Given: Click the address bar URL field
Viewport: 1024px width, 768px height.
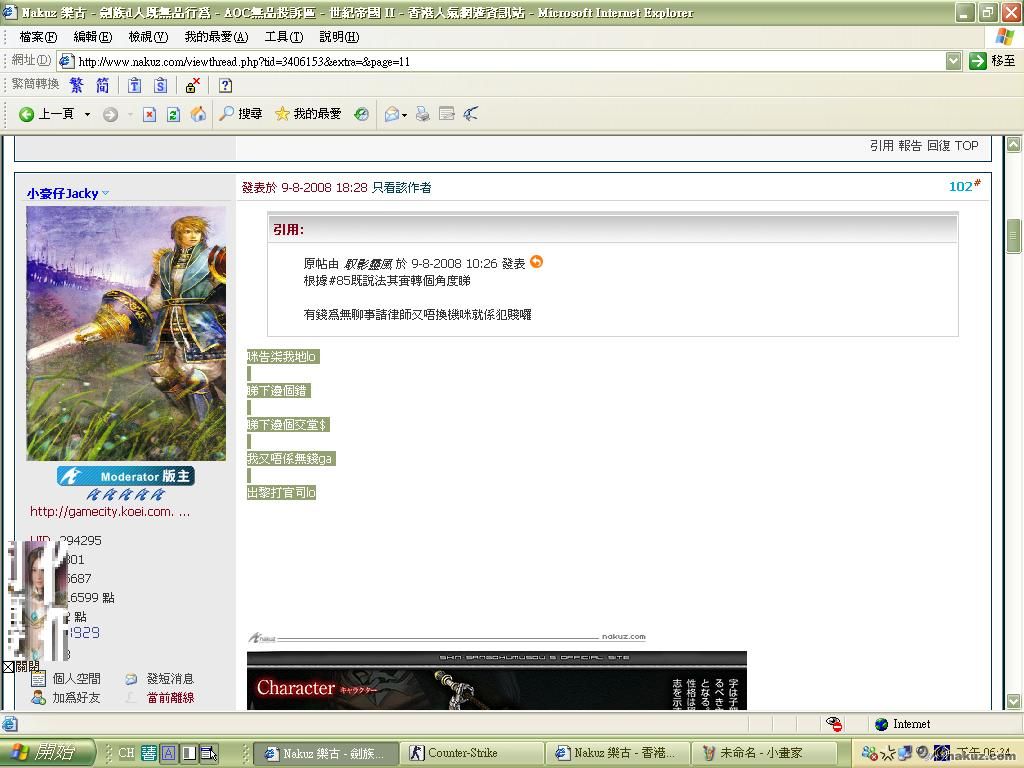Looking at the screenshot, I should click(x=502, y=61).
